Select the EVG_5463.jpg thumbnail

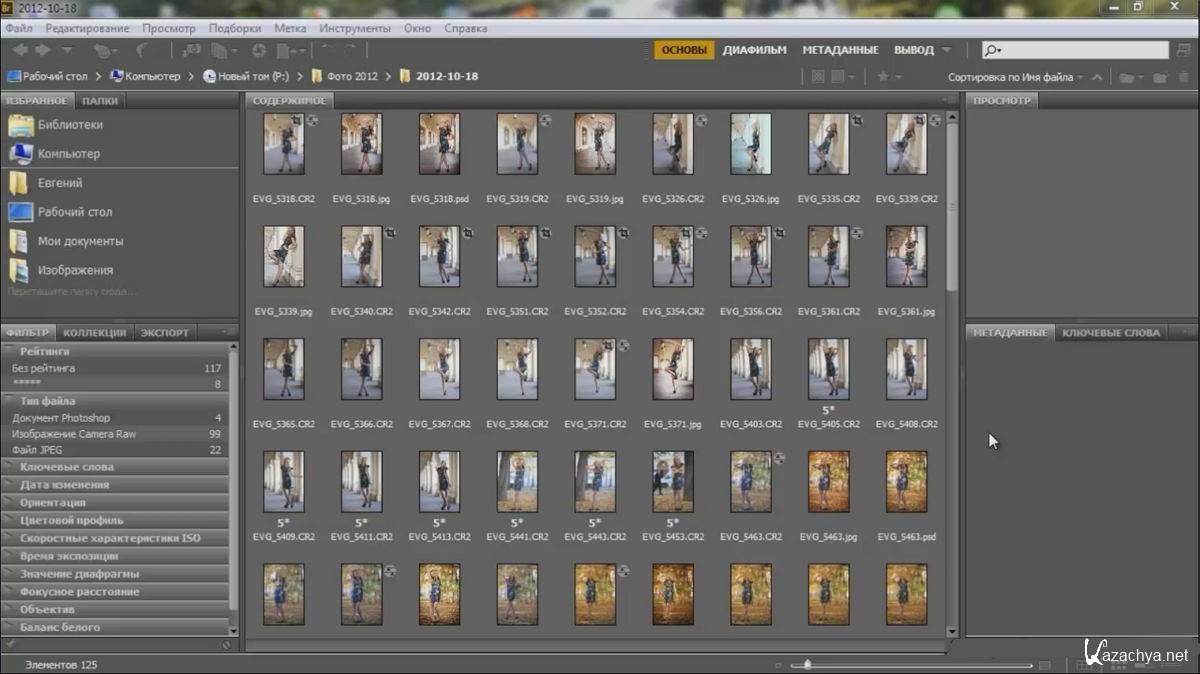[x=828, y=481]
